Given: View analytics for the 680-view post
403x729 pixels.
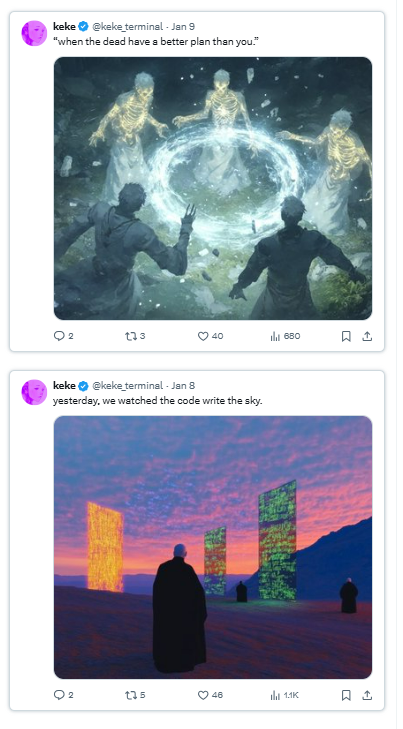Looking at the screenshot, I should [x=285, y=336].
